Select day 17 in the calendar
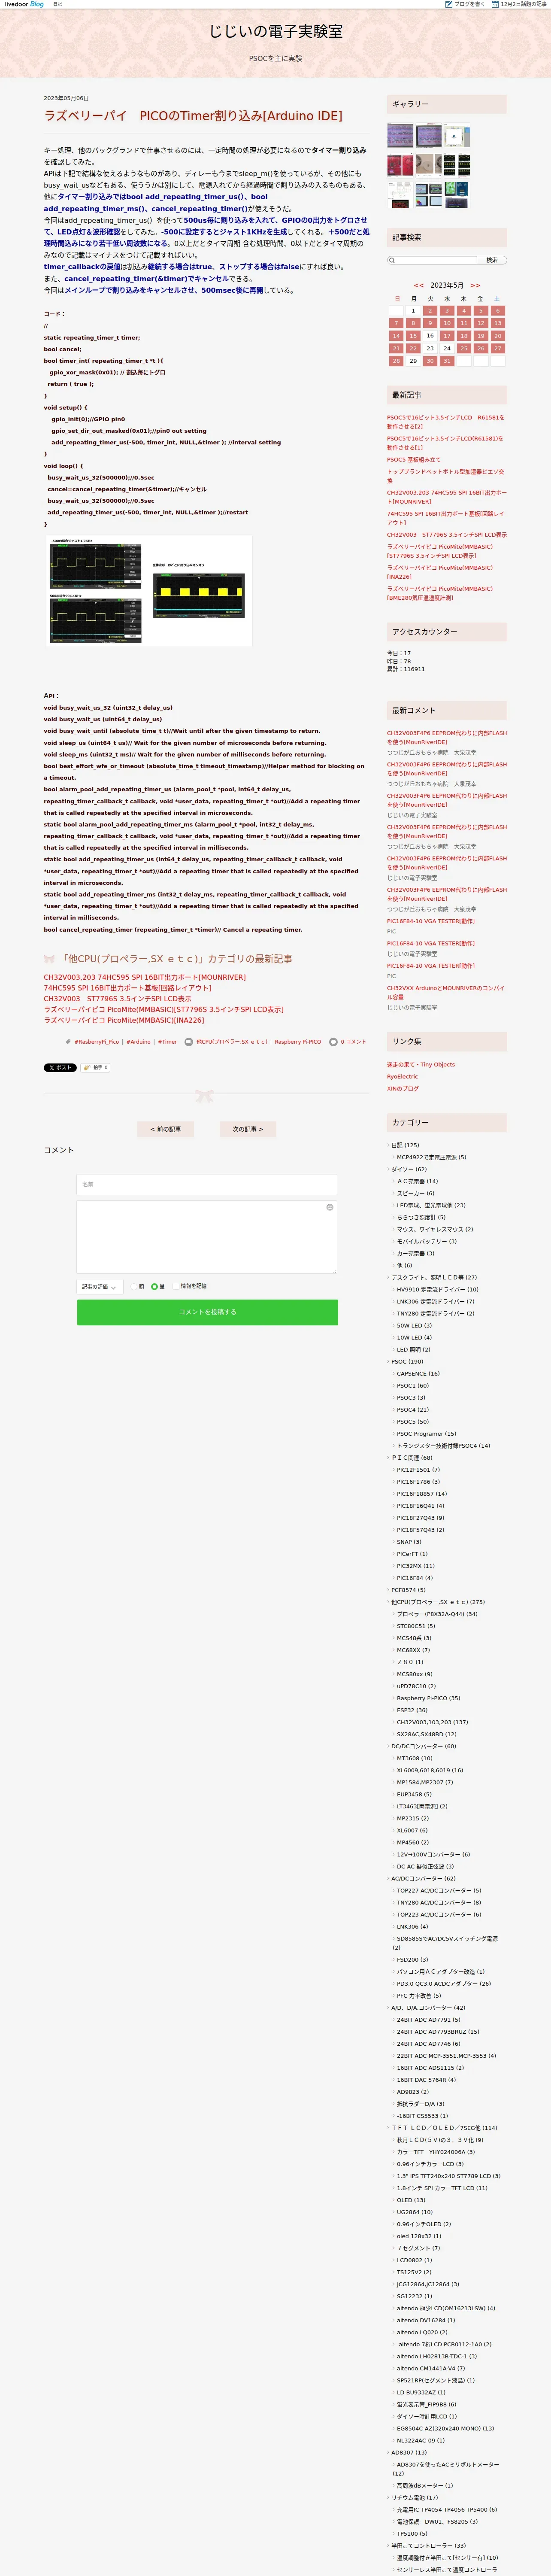 [x=447, y=336]
